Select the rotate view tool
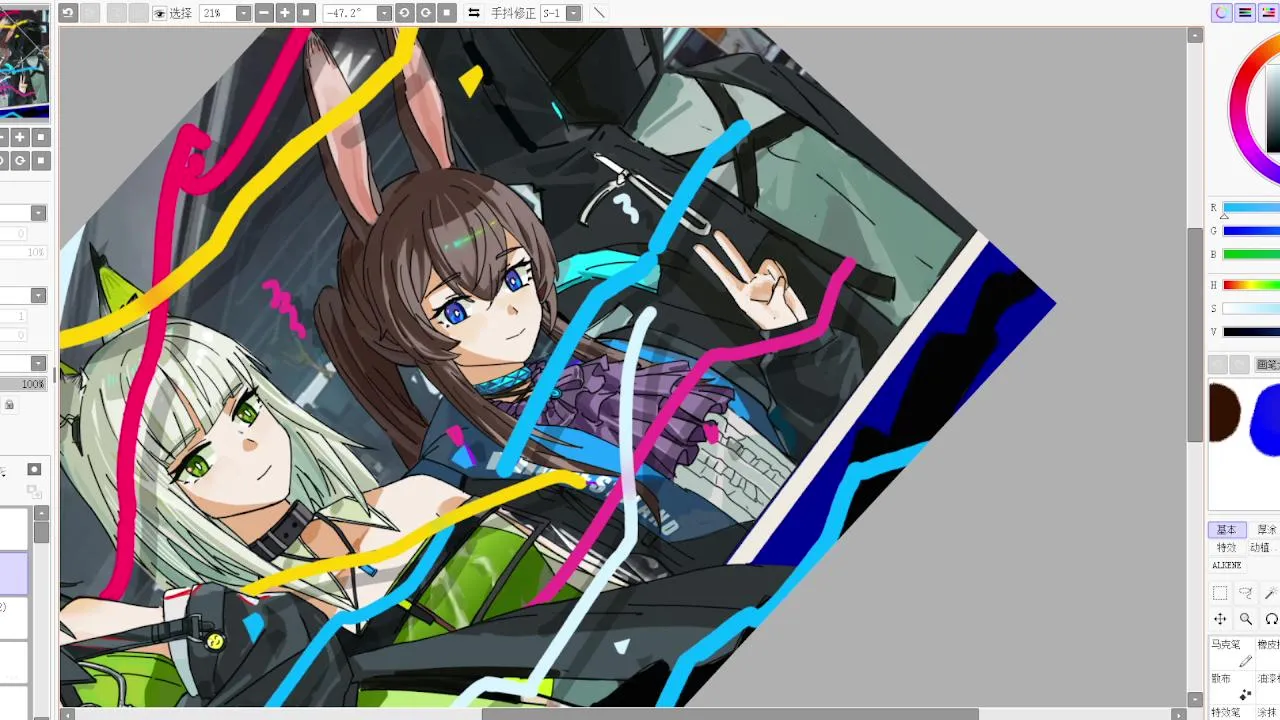The width and height of the screenshot is (1280, 720). 1270,620
